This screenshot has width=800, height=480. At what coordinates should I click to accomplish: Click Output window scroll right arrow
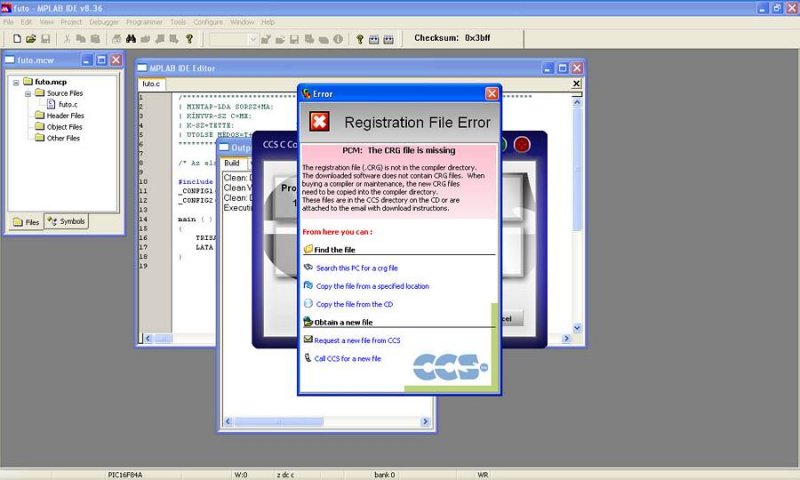coord(425,422)
